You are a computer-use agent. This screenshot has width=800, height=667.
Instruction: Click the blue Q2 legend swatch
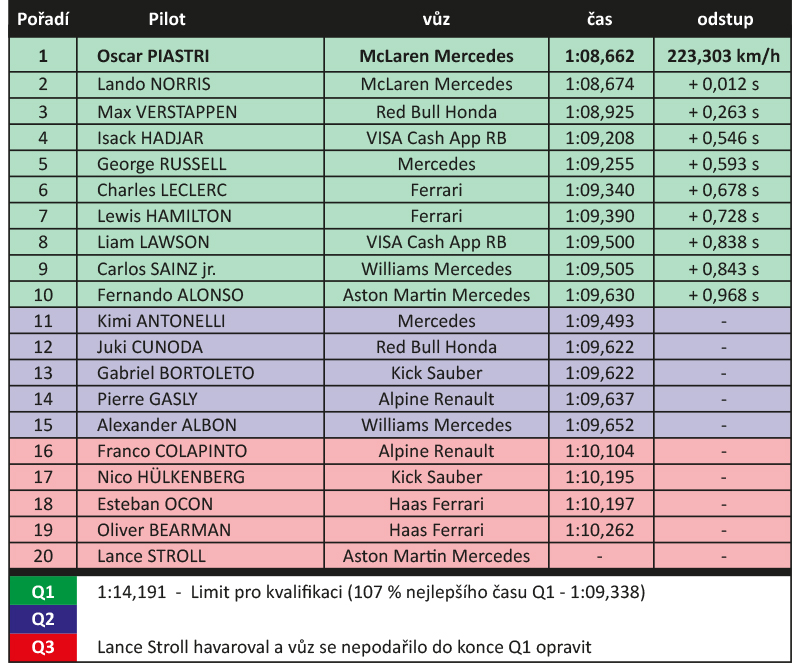point(43,619)
